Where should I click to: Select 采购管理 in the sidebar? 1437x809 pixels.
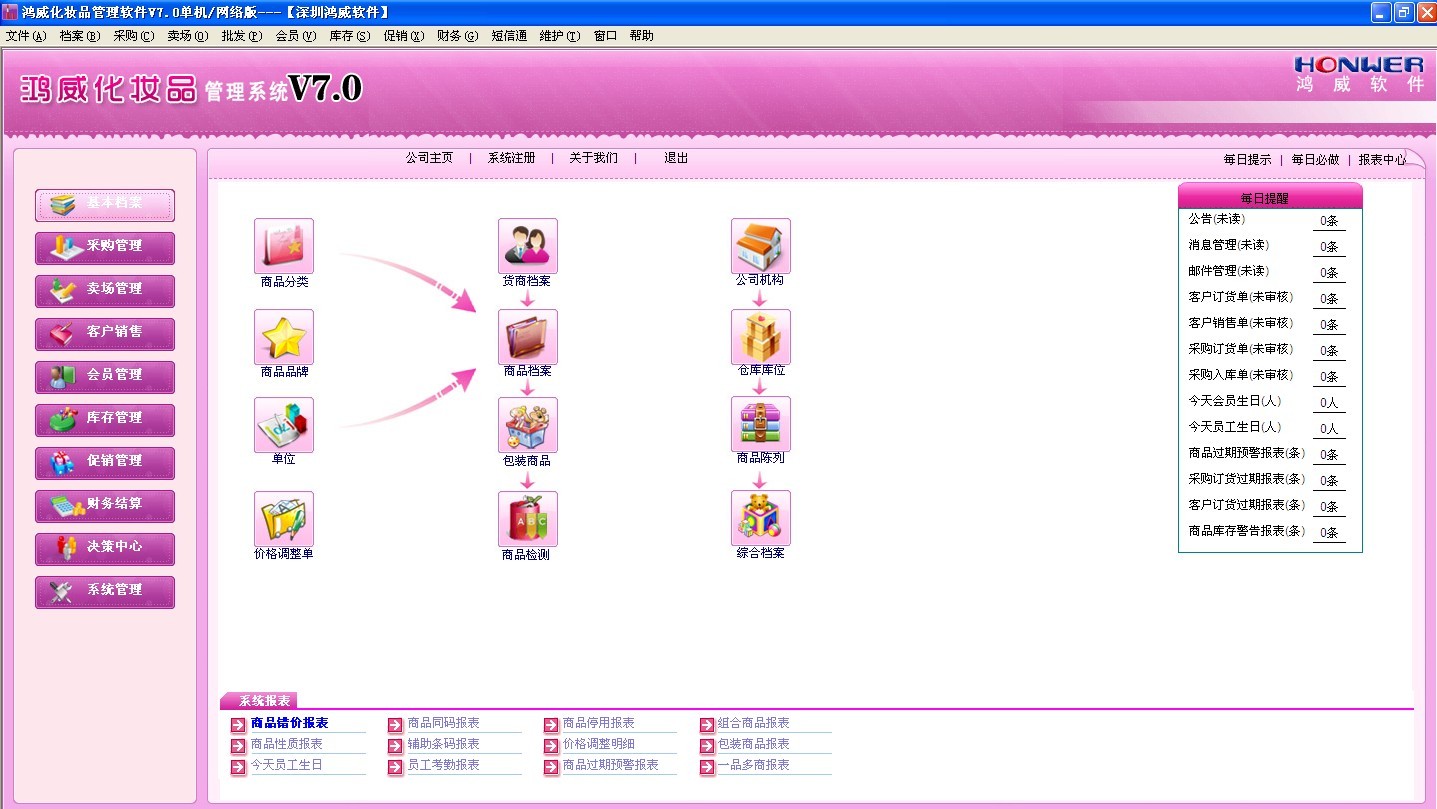click(105, 246)
